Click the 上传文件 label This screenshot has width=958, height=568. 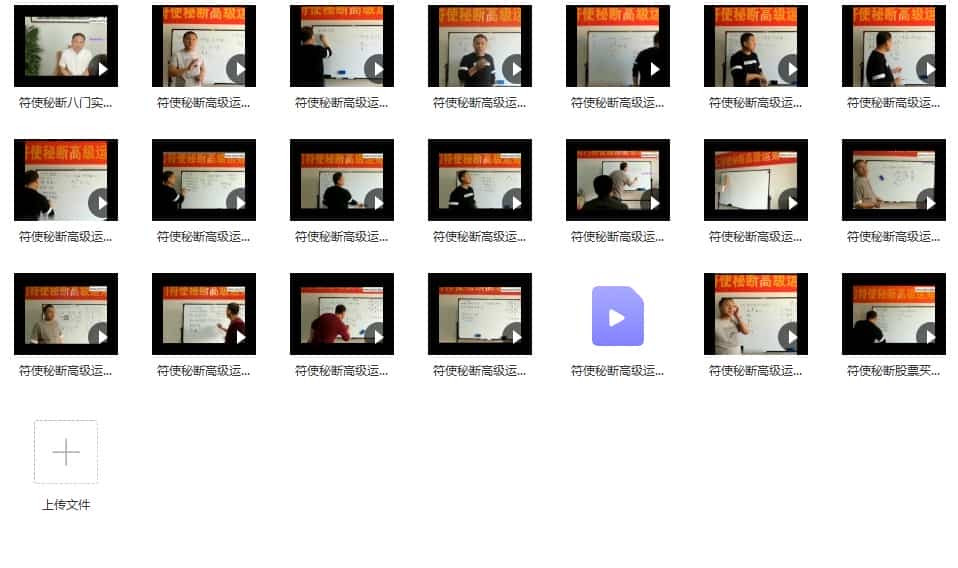click(x=66, y=505)
